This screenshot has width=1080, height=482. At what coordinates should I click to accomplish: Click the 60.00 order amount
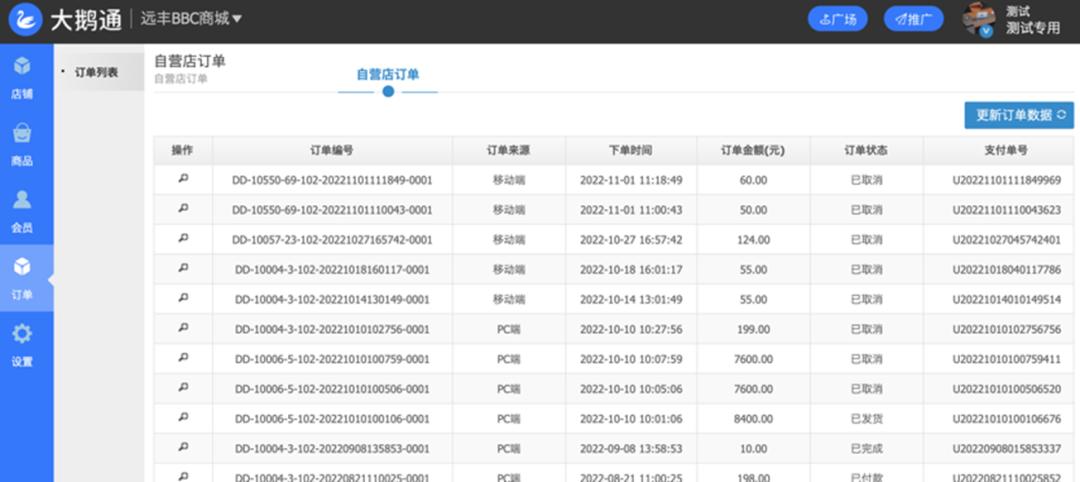(x=754, y=180)
